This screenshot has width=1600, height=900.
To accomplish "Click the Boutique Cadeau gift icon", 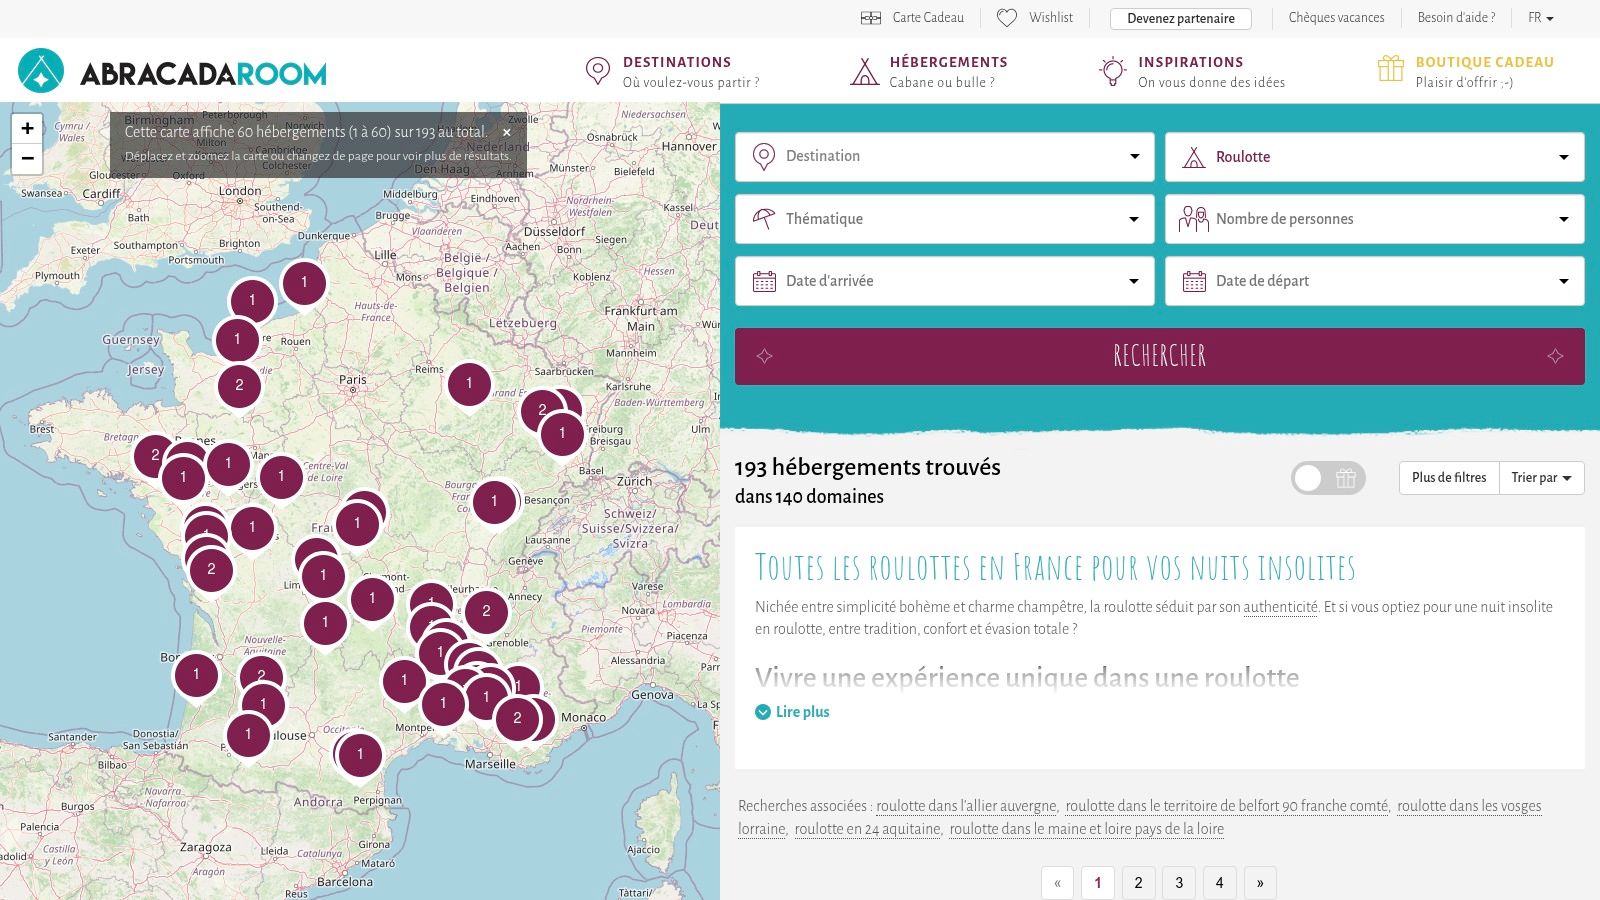I will coord(1391,68).
